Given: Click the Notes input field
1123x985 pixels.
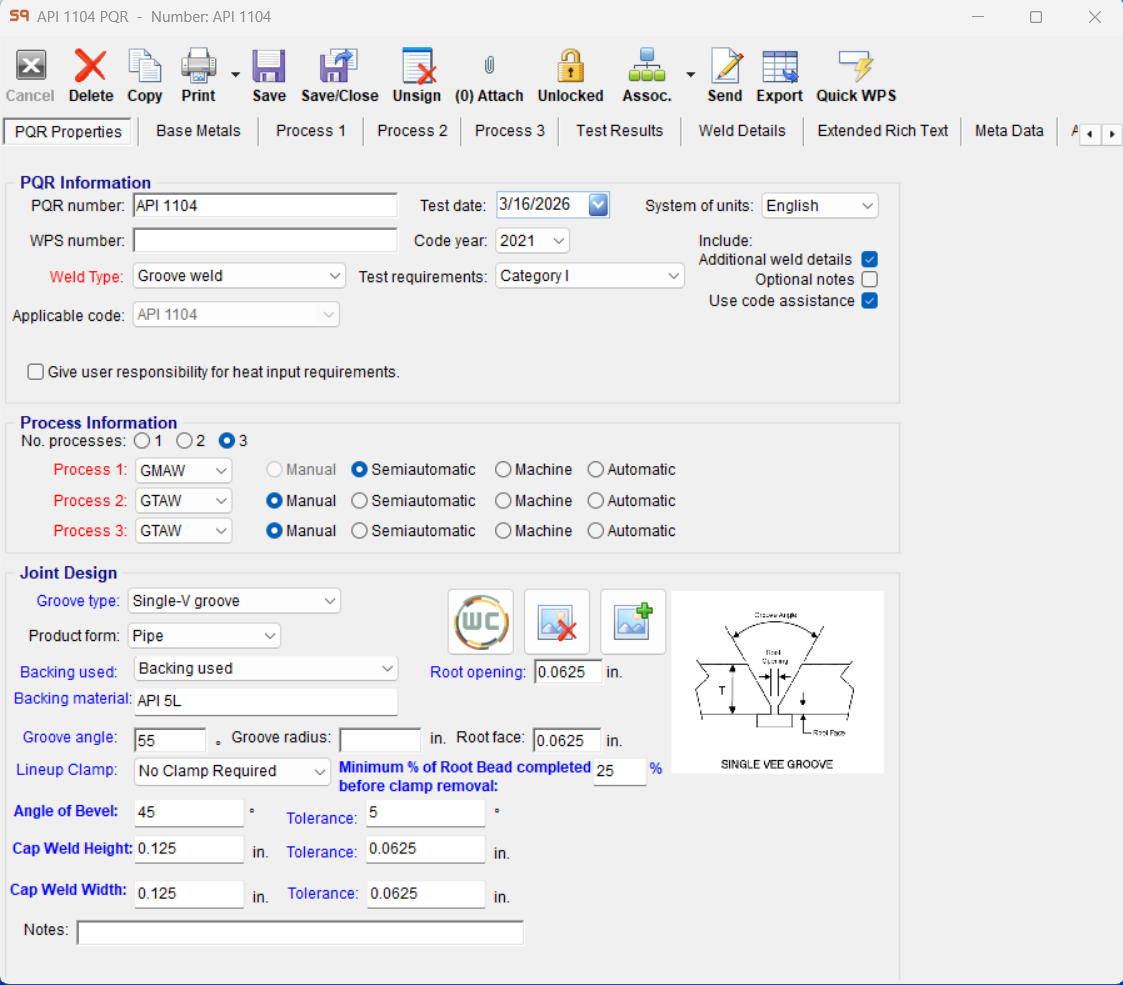Looking at the screenshot, I should pyautogui.click(x=300, y=932).
